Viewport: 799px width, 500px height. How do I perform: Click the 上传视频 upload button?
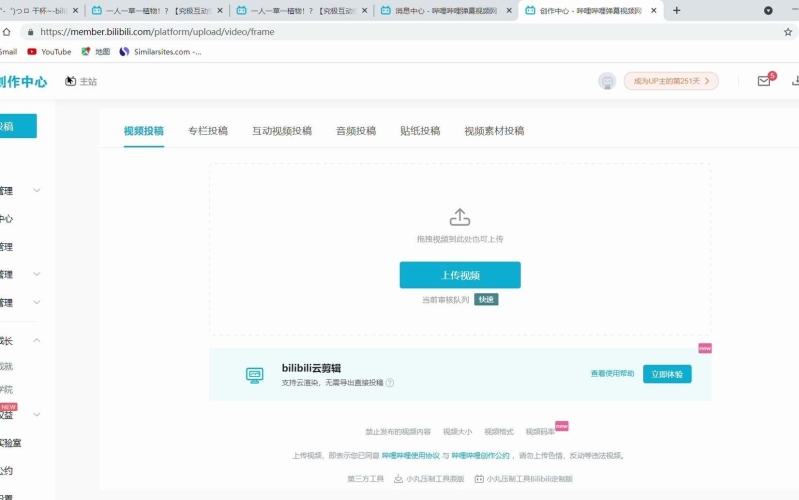[x=460, y=275]
